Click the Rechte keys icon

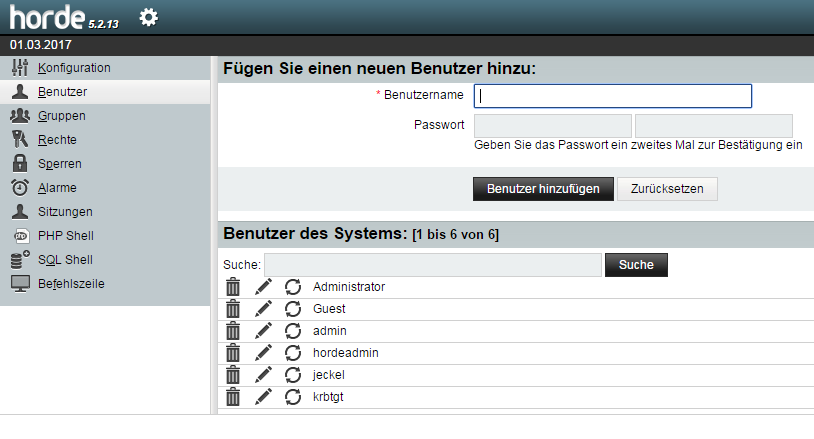coord(20,140)
